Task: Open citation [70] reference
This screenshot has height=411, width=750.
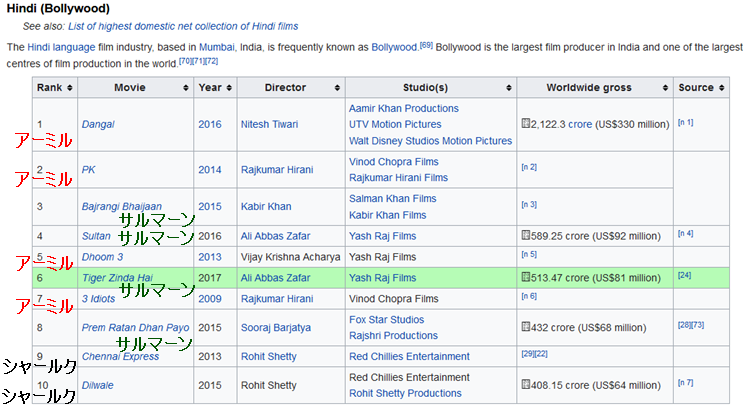Action: [185, 61]
